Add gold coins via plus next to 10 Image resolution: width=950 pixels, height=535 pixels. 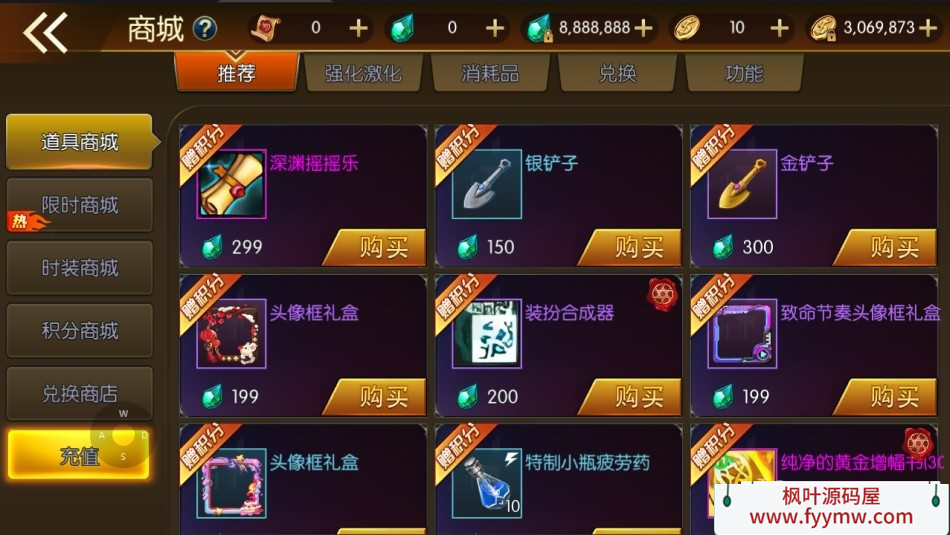pyautogui.click(x=779, y=28)
